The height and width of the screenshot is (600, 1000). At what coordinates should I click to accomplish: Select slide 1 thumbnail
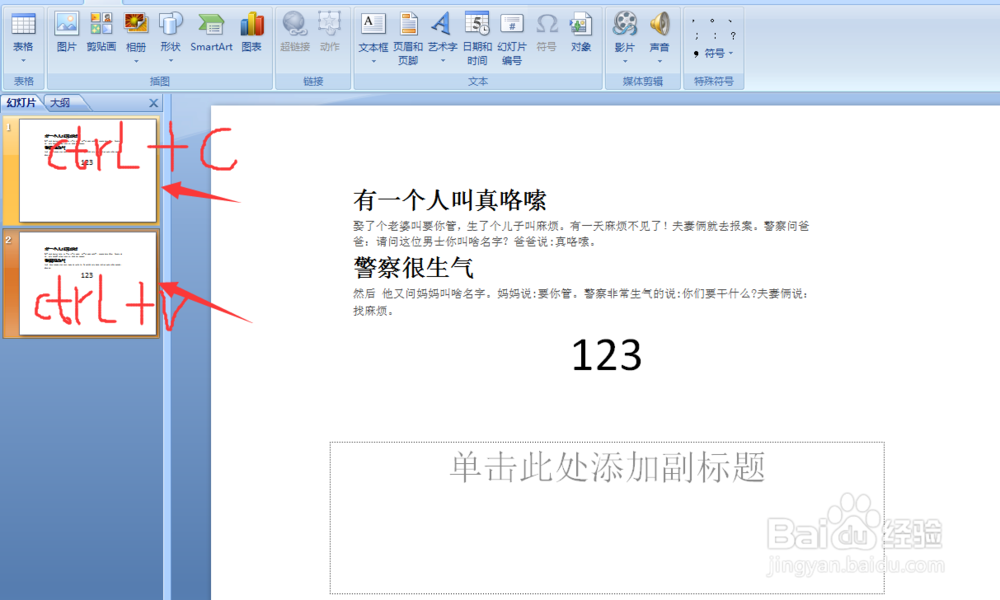click(x=88, y=170)
